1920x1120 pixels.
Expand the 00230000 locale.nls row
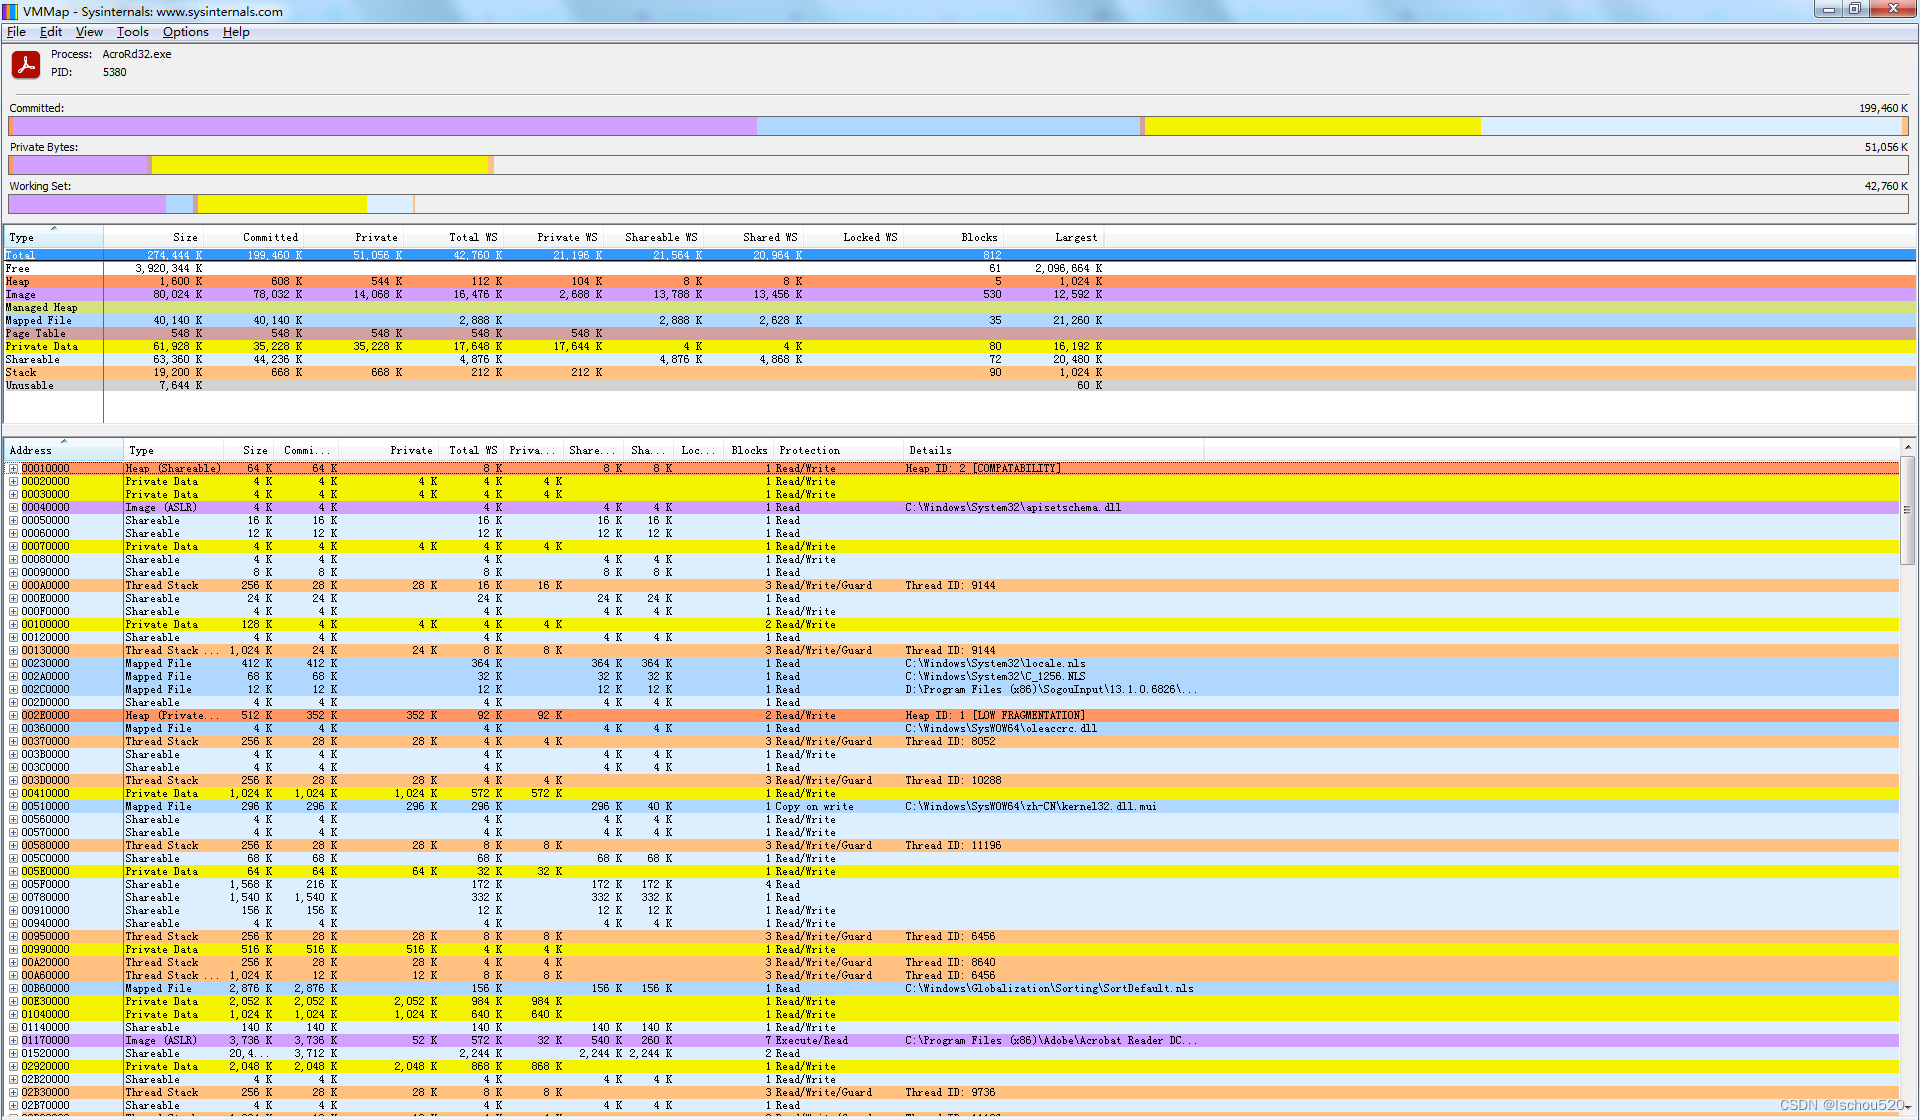pos(14,663)
